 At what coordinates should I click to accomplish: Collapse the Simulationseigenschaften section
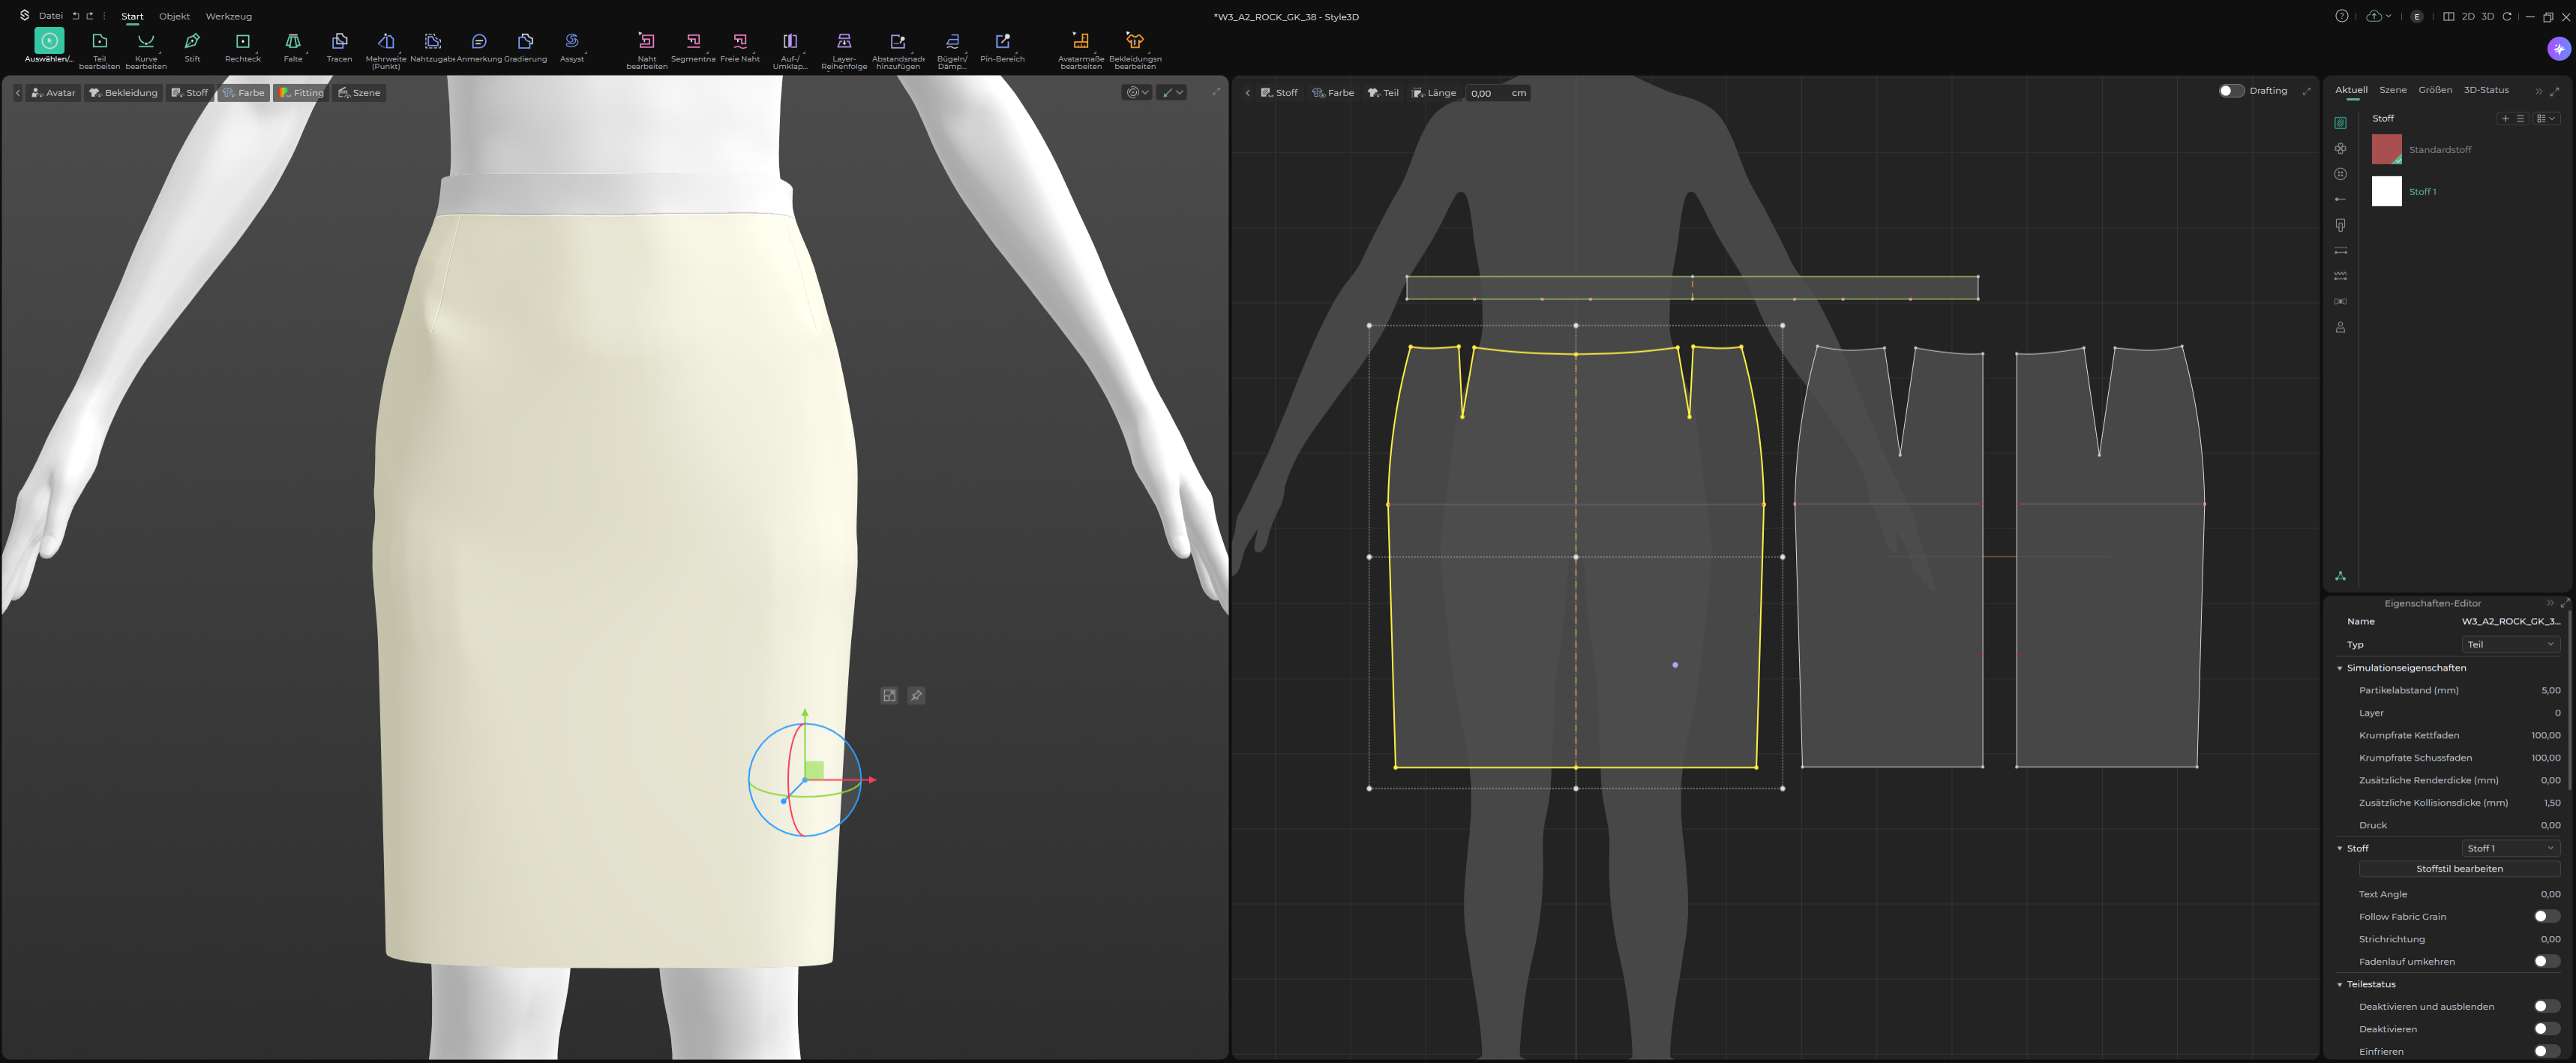[x=2339, y=668]
